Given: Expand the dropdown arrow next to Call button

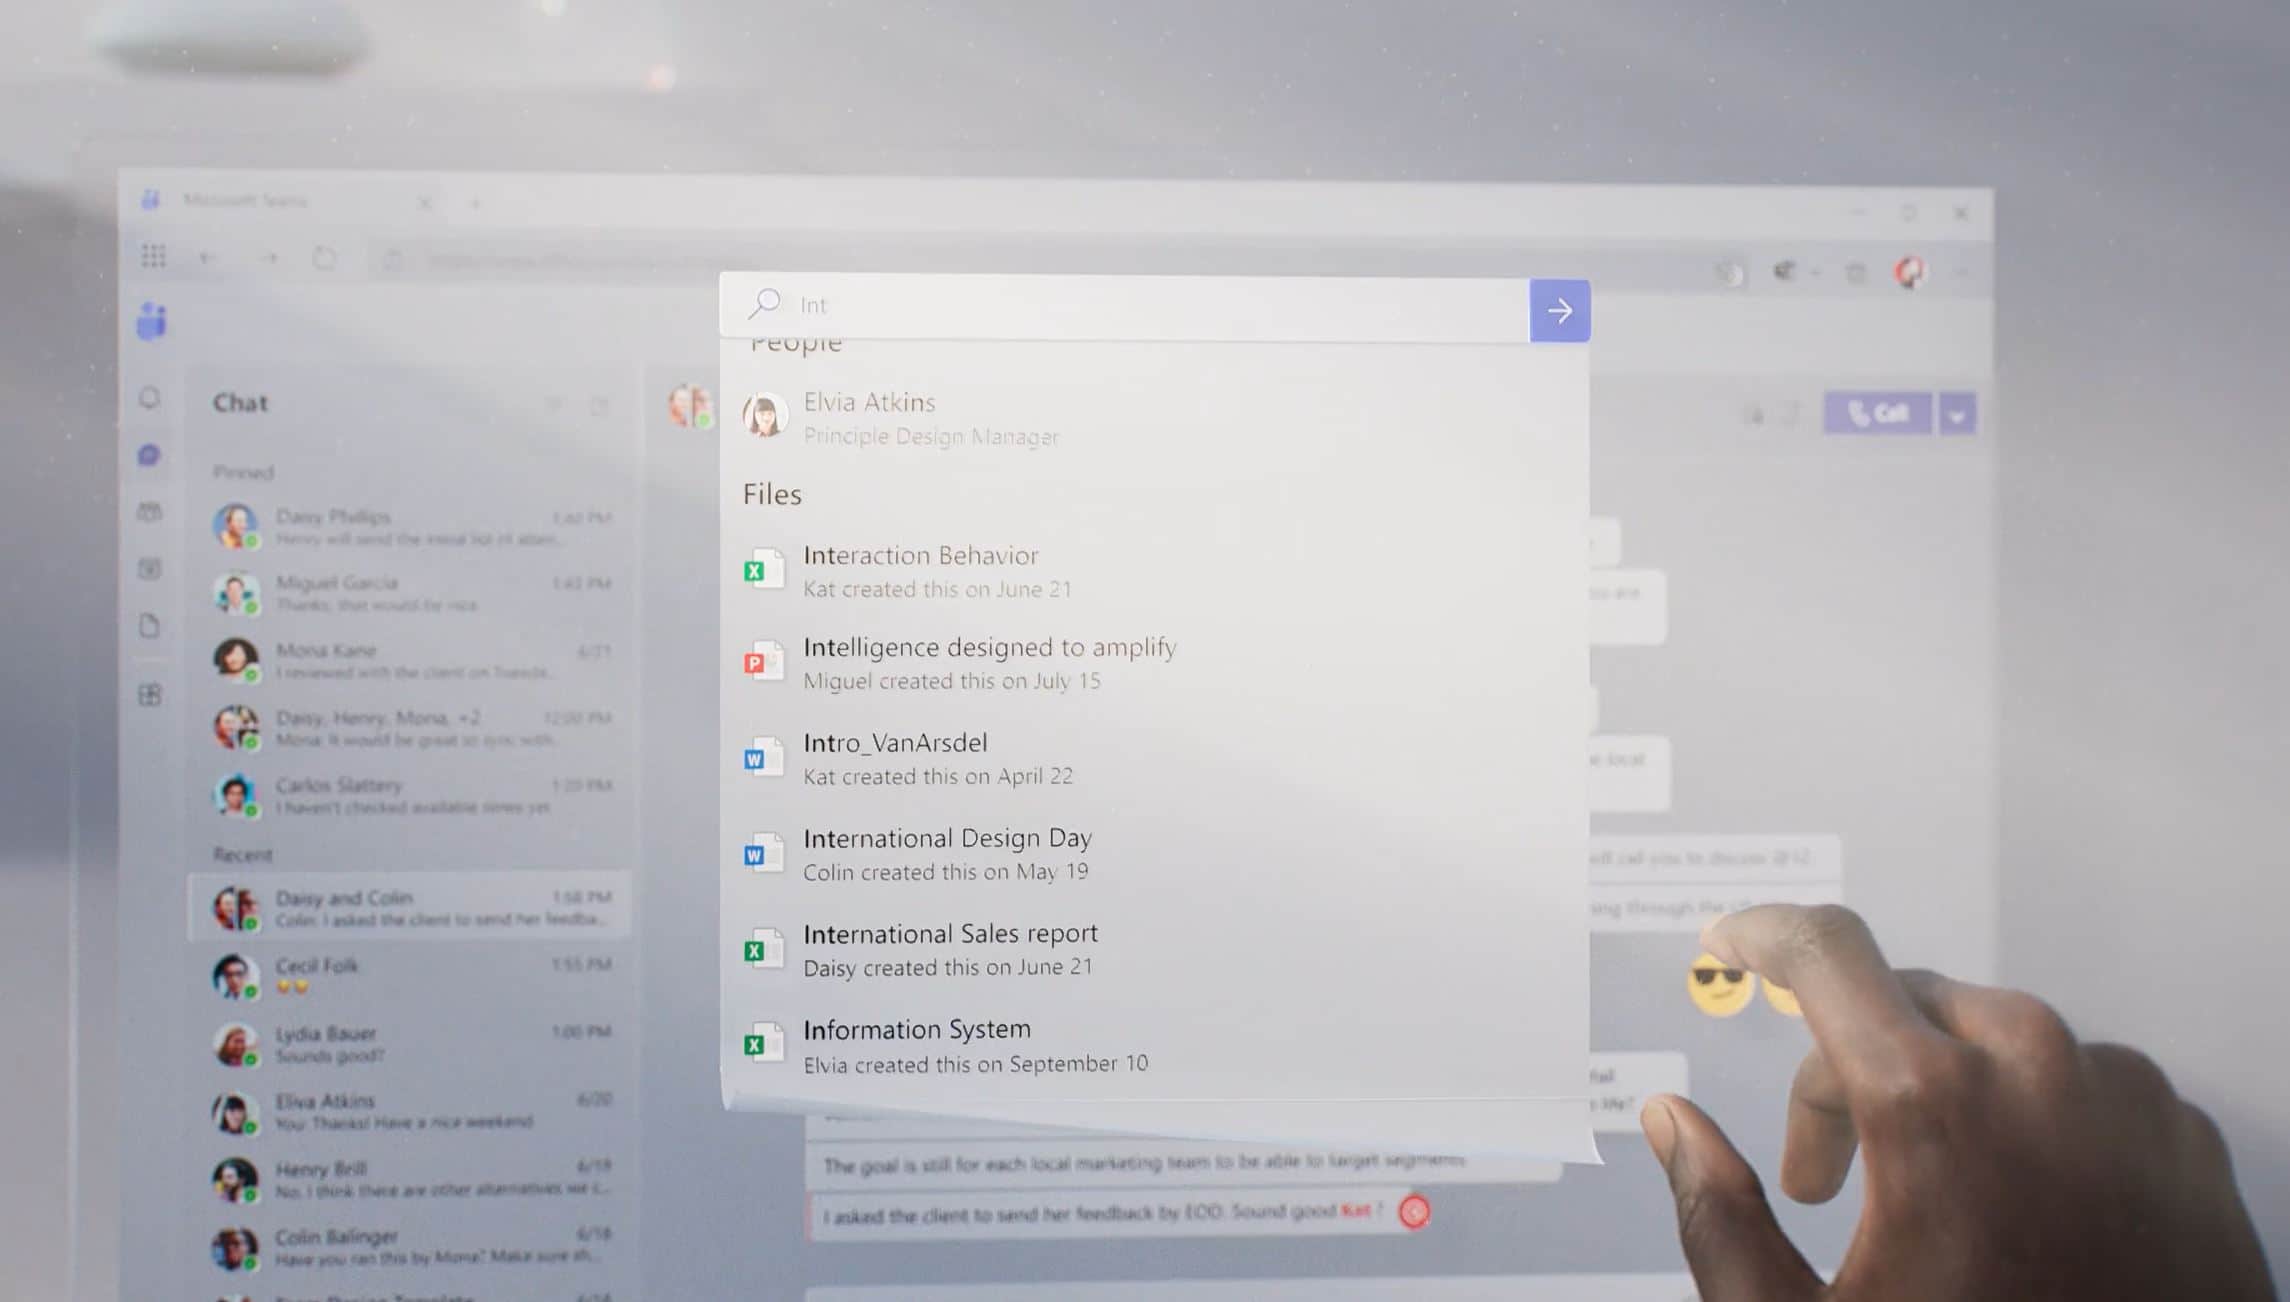Looking at the screenshot, I should tap(1957, 414).
